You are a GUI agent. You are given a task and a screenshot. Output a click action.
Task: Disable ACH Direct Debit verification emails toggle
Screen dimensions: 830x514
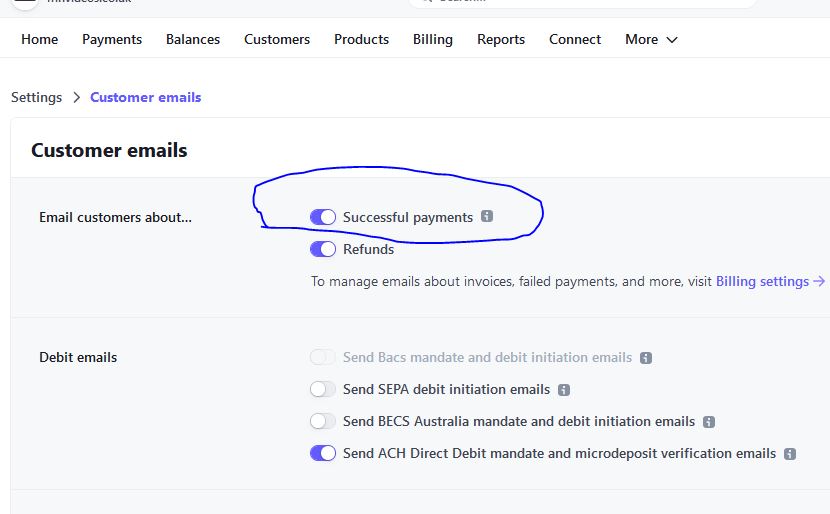(x=323, y=453)
